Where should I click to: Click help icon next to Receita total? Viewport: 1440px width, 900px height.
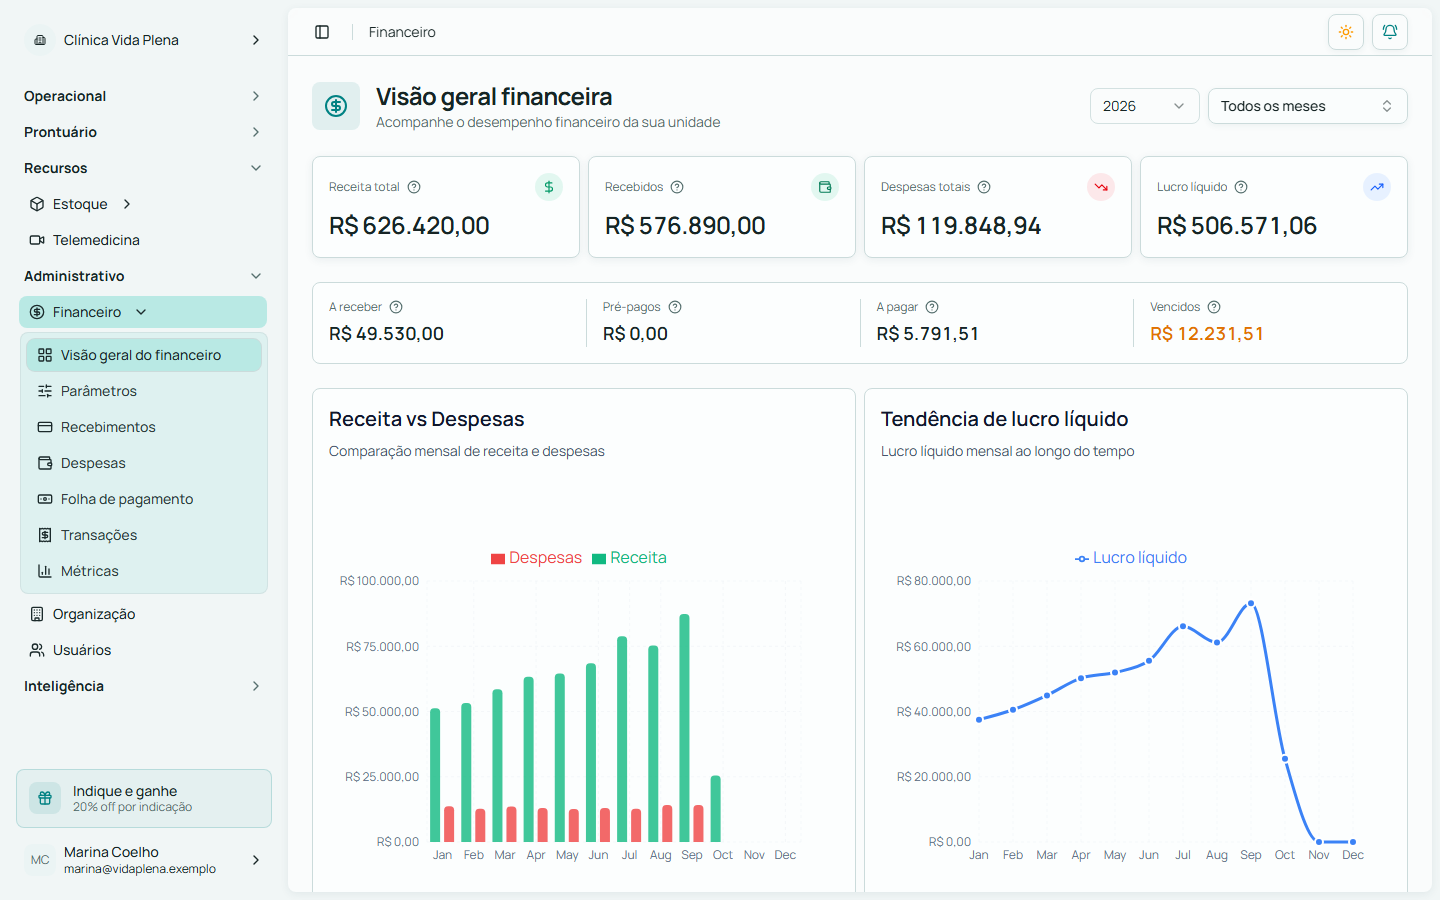(x=414, y=187)
